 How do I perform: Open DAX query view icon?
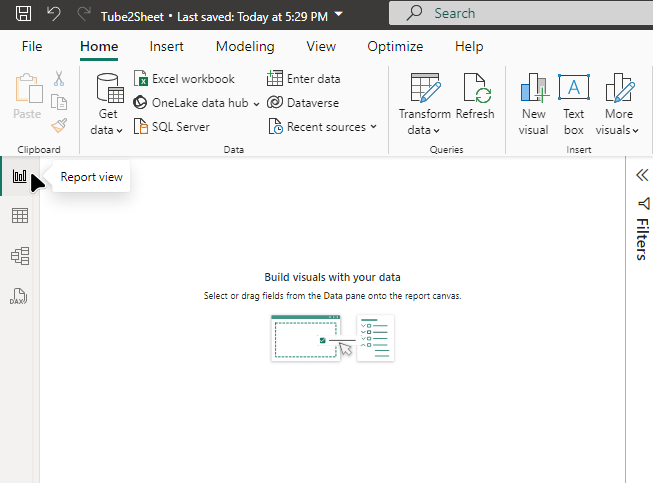point(19,296)
